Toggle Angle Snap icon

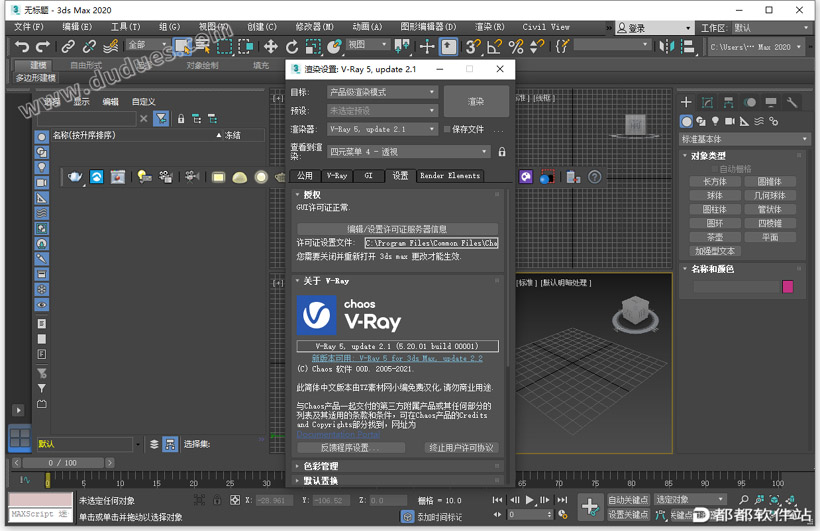(494, 47)
